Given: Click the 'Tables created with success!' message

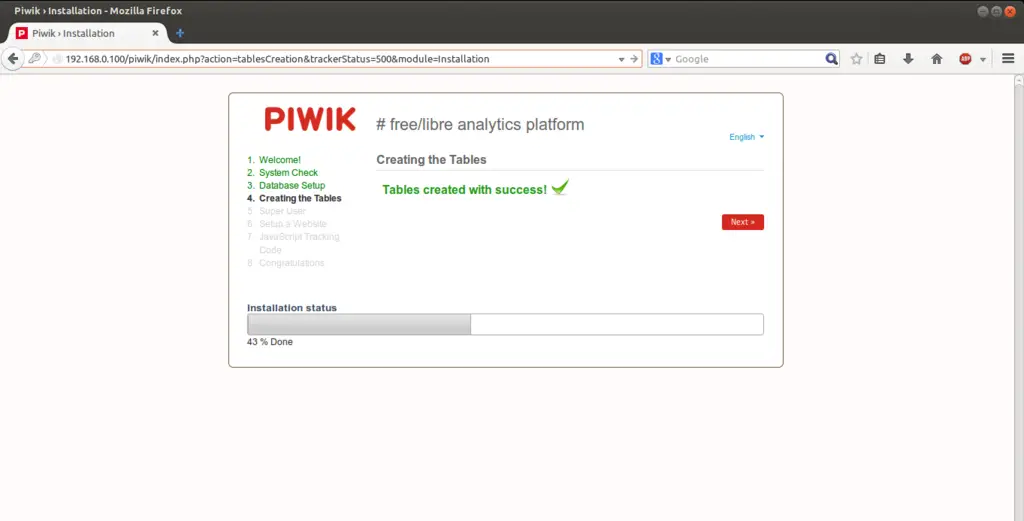Looking at the screenshot, I should pos(464,190).
